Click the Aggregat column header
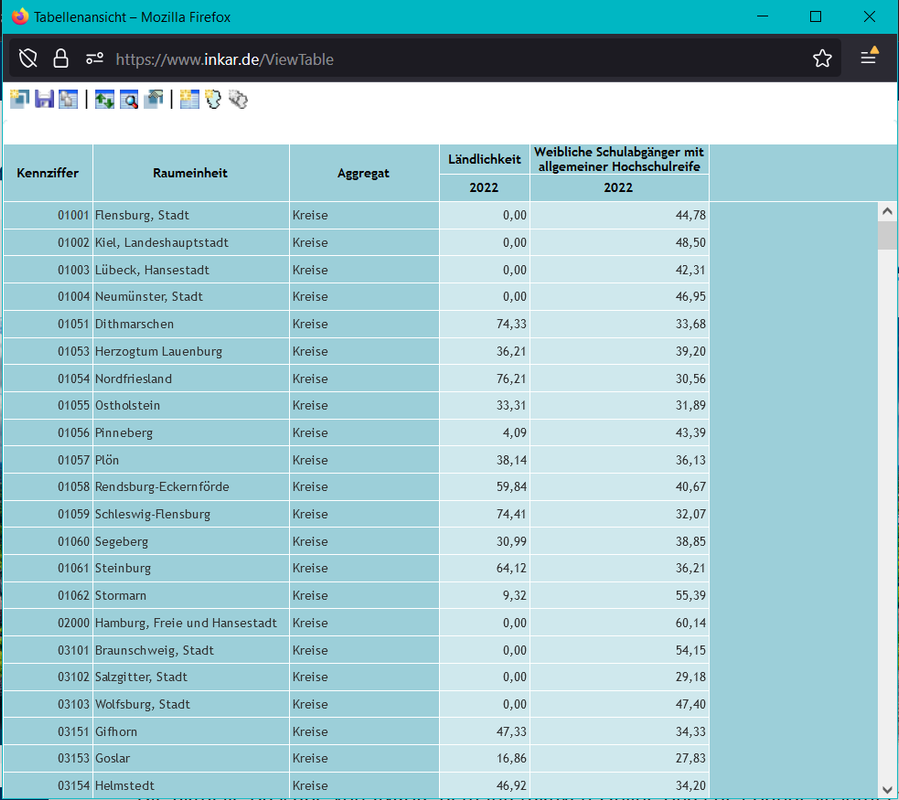The width and height of the screenshot is (899, 800). [363, 173]
